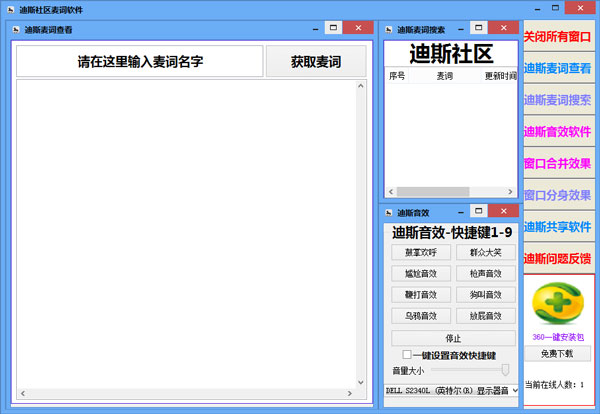Click inside the large lyric text area
The image size is (600, 414).
click(186, 234)
